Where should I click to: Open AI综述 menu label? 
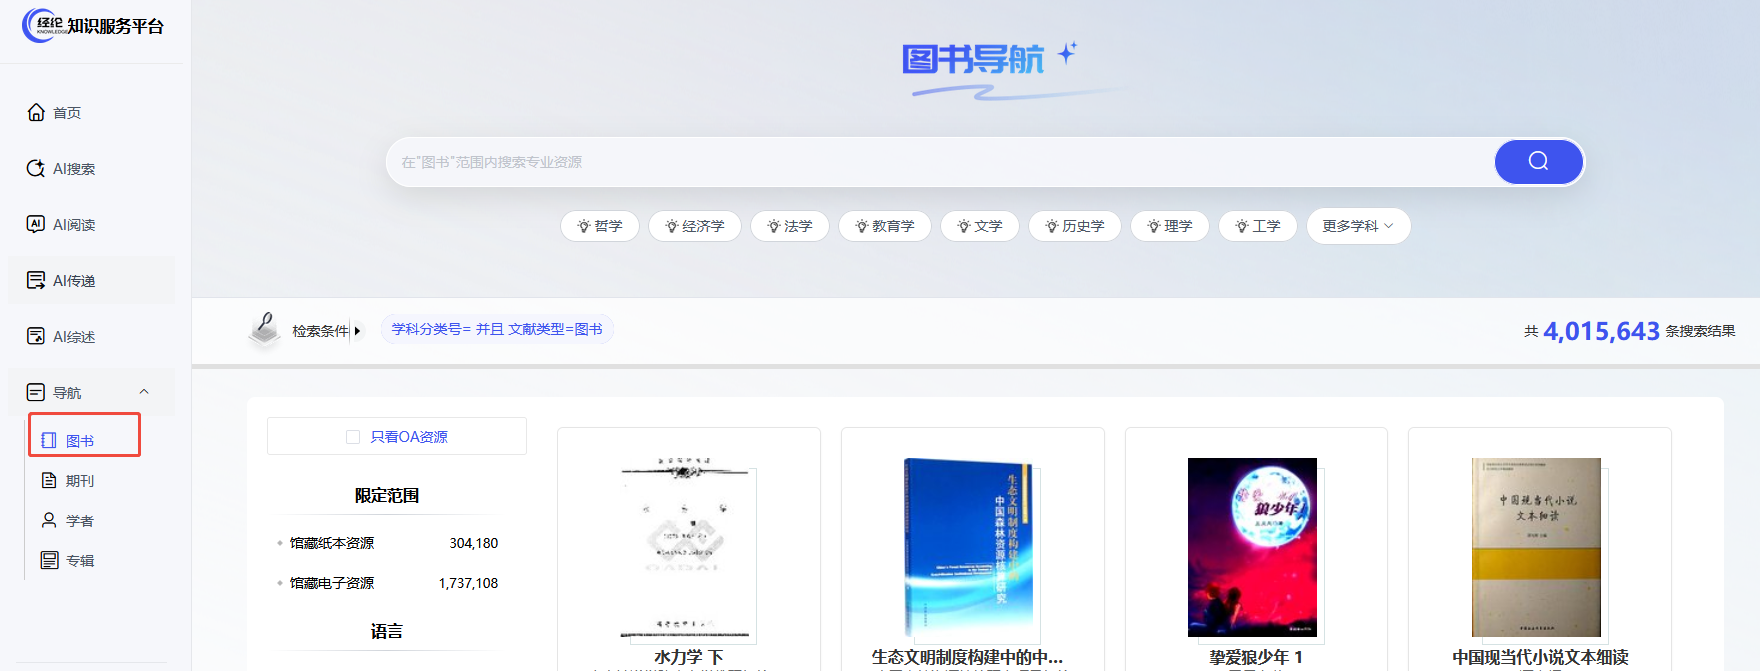[x=74, y=337]
